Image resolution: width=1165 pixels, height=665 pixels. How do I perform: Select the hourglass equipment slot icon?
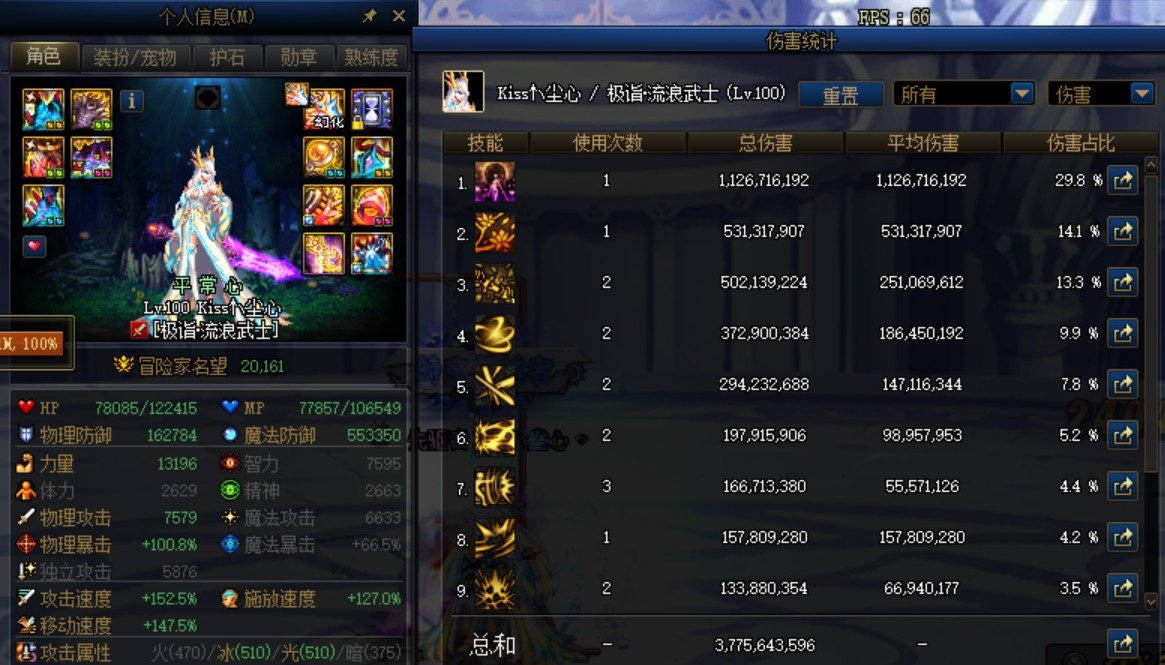pos(371,109)
